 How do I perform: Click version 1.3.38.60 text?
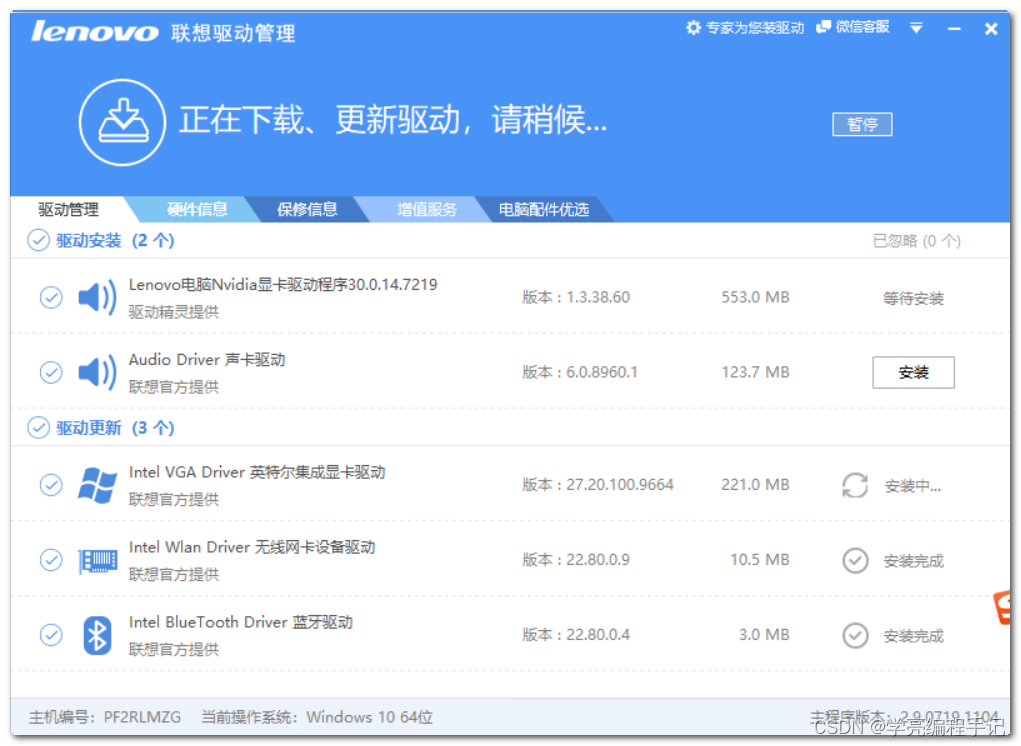pos(576,297)
